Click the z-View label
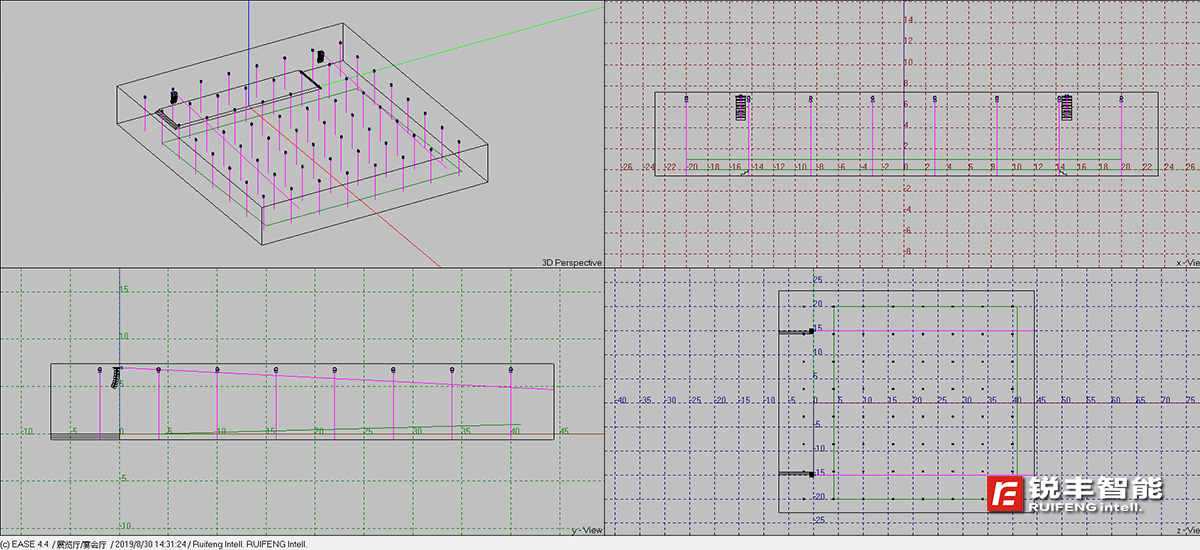This screenshot has height=550, width=1200. click(1187, 530)
